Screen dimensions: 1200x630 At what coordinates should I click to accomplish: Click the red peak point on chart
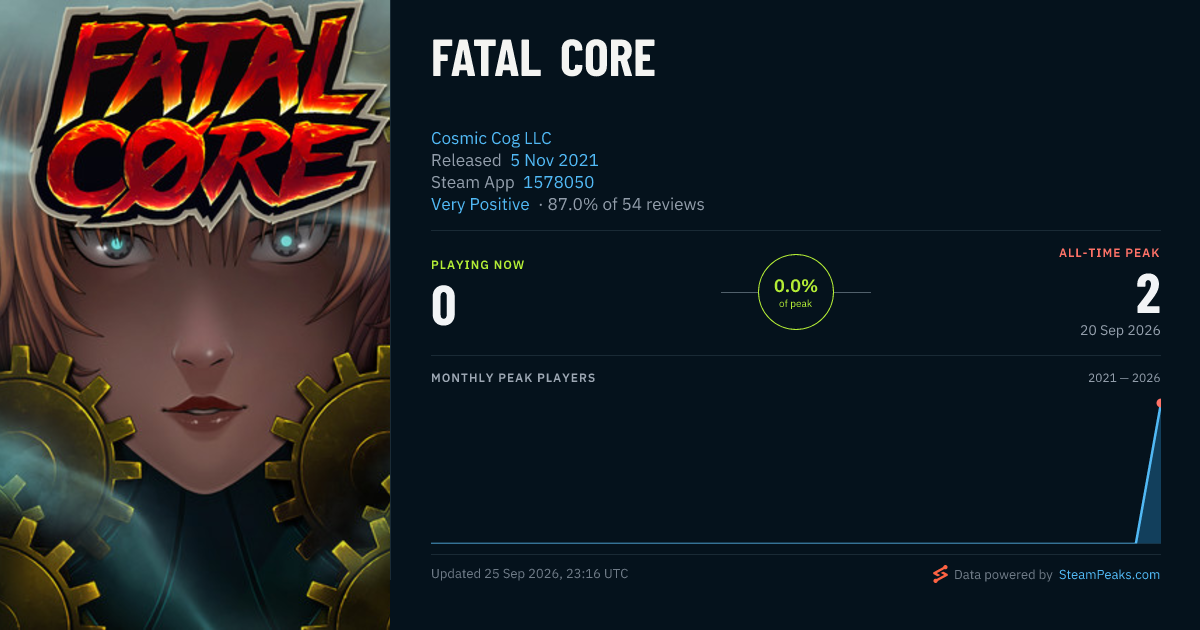tap(1159, 403)
